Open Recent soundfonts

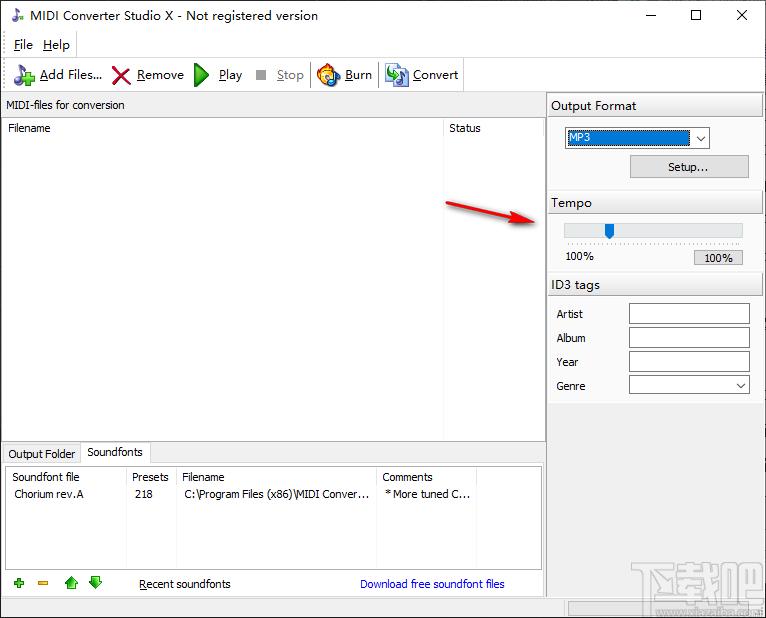[x=185, y=584]
